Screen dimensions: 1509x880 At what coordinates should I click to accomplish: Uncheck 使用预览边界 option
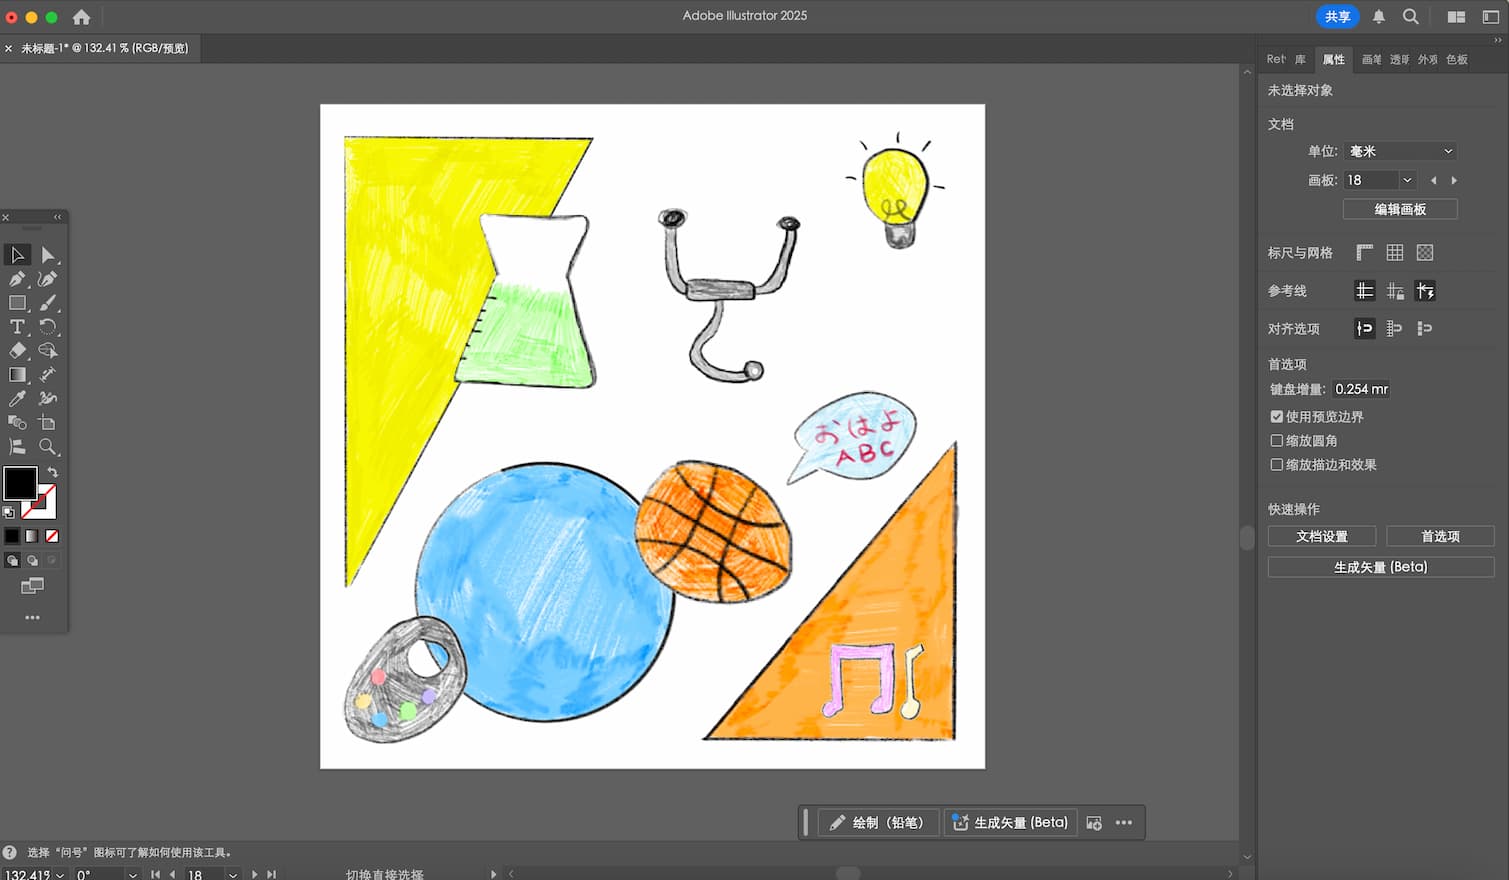pos(1277,416)
